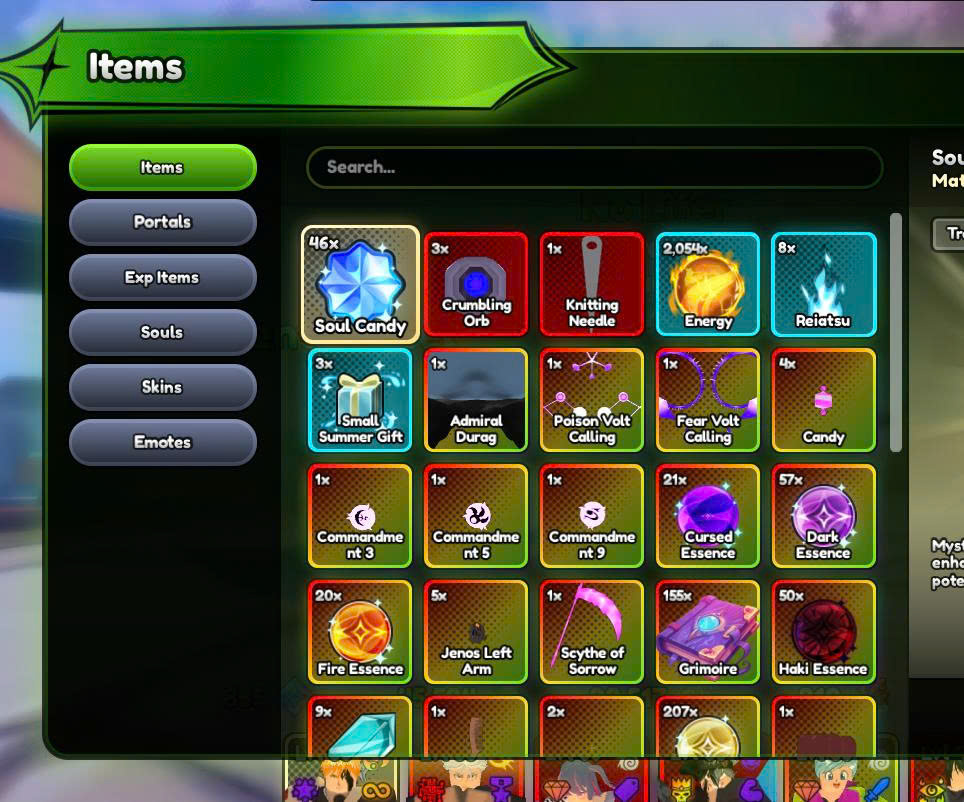The height and width of the screenshot is (802, 964).
Task: Open the Exp Items tab
Action: [x=163, y=277]
